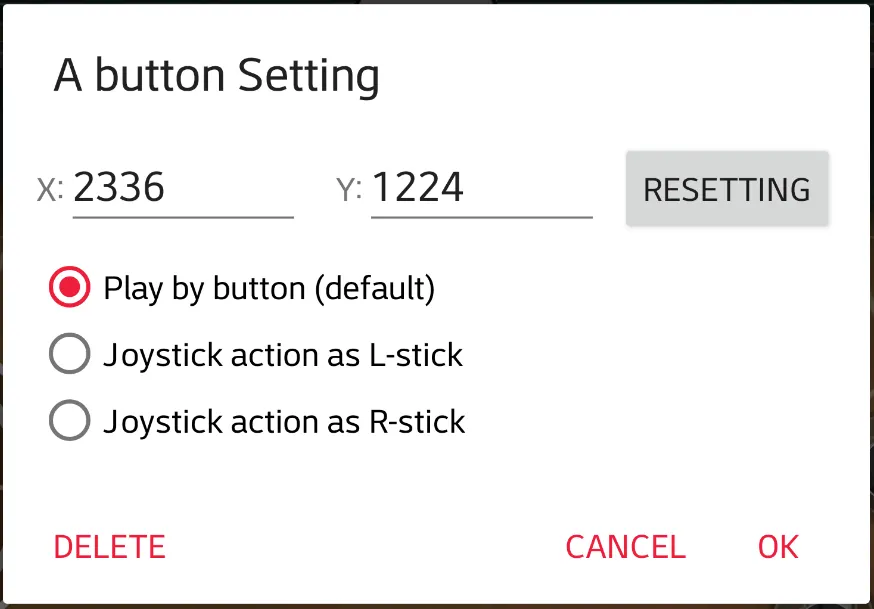The height and width of the screenshot is (609, 874).
Task: Confirm the settings with OK
Action: pos(778,547)
